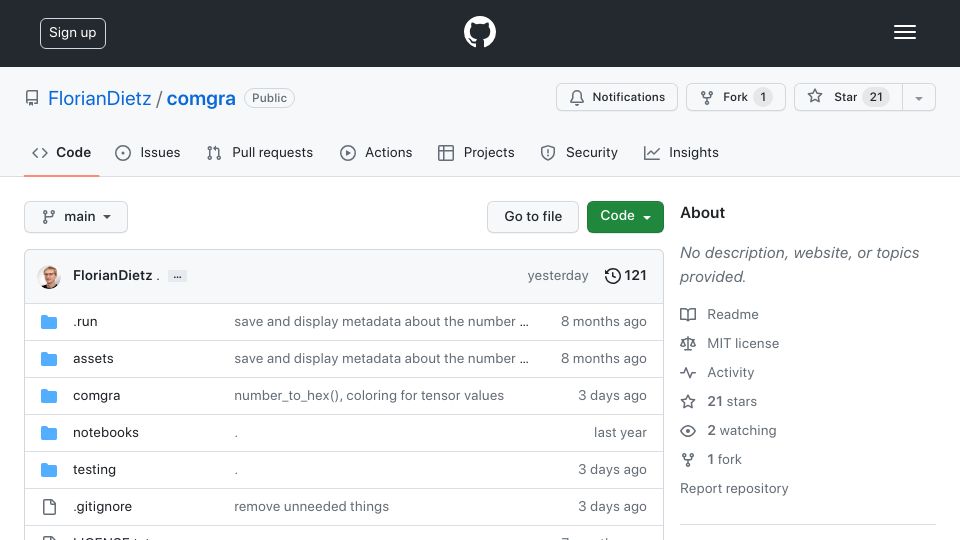Open the FlorianDietz owner link
This screenshot has width=960, height=540.
[99, 99]
